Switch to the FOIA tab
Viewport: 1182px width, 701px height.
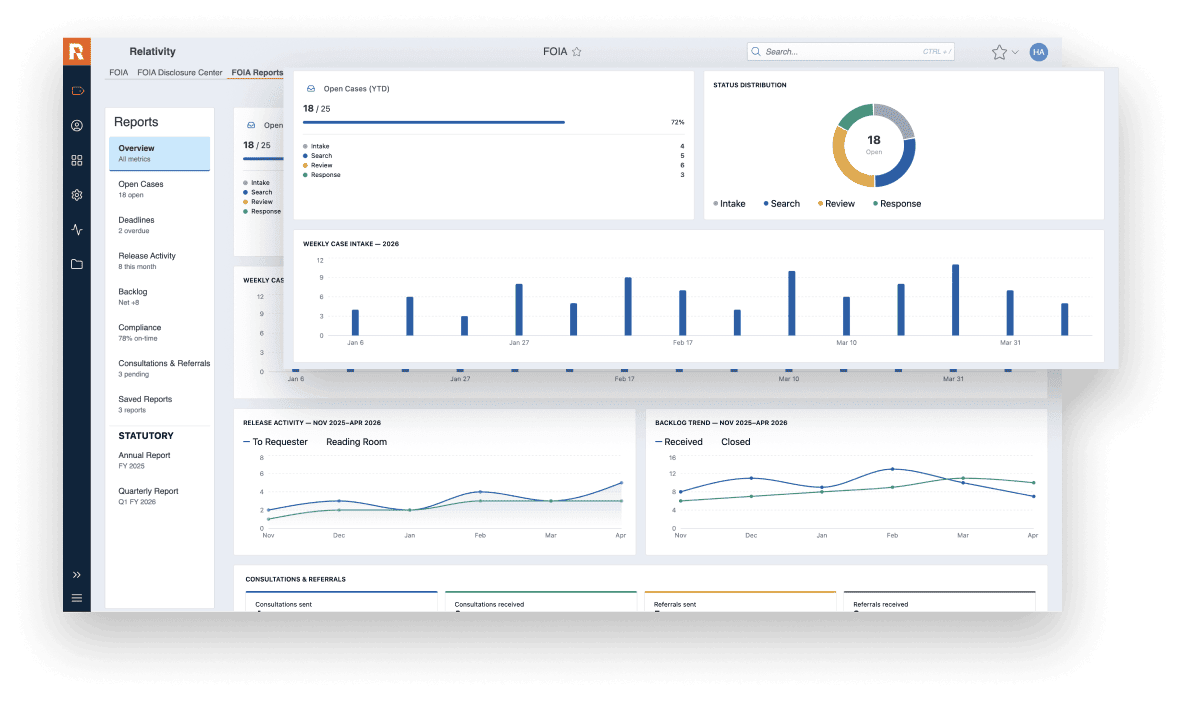(x=118, y=72)
